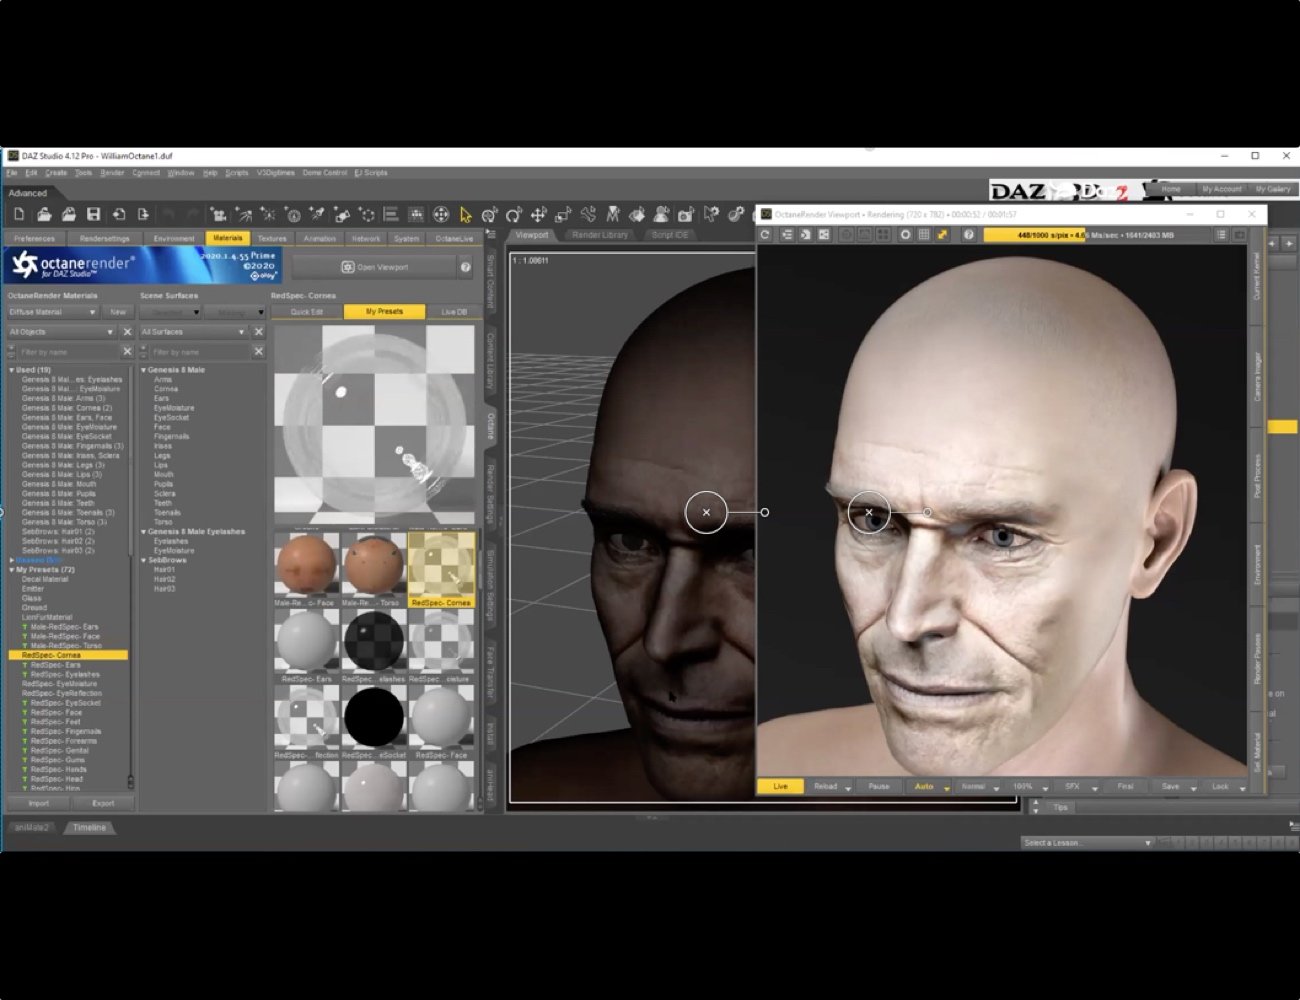The image size is (1300, 1000).
Task: Open the All Surfaces dropdown
Action: point(193,332)
